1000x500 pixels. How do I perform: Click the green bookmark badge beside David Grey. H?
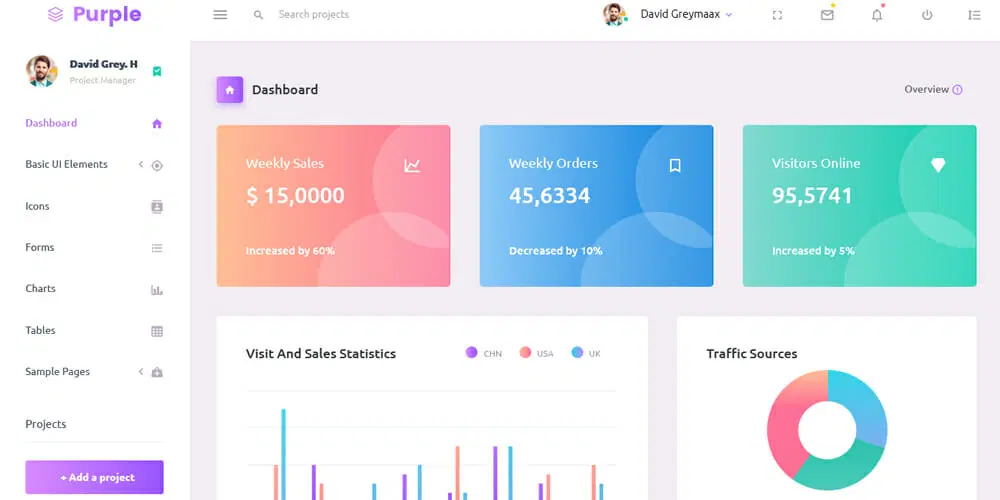click(x=157, y=71)
